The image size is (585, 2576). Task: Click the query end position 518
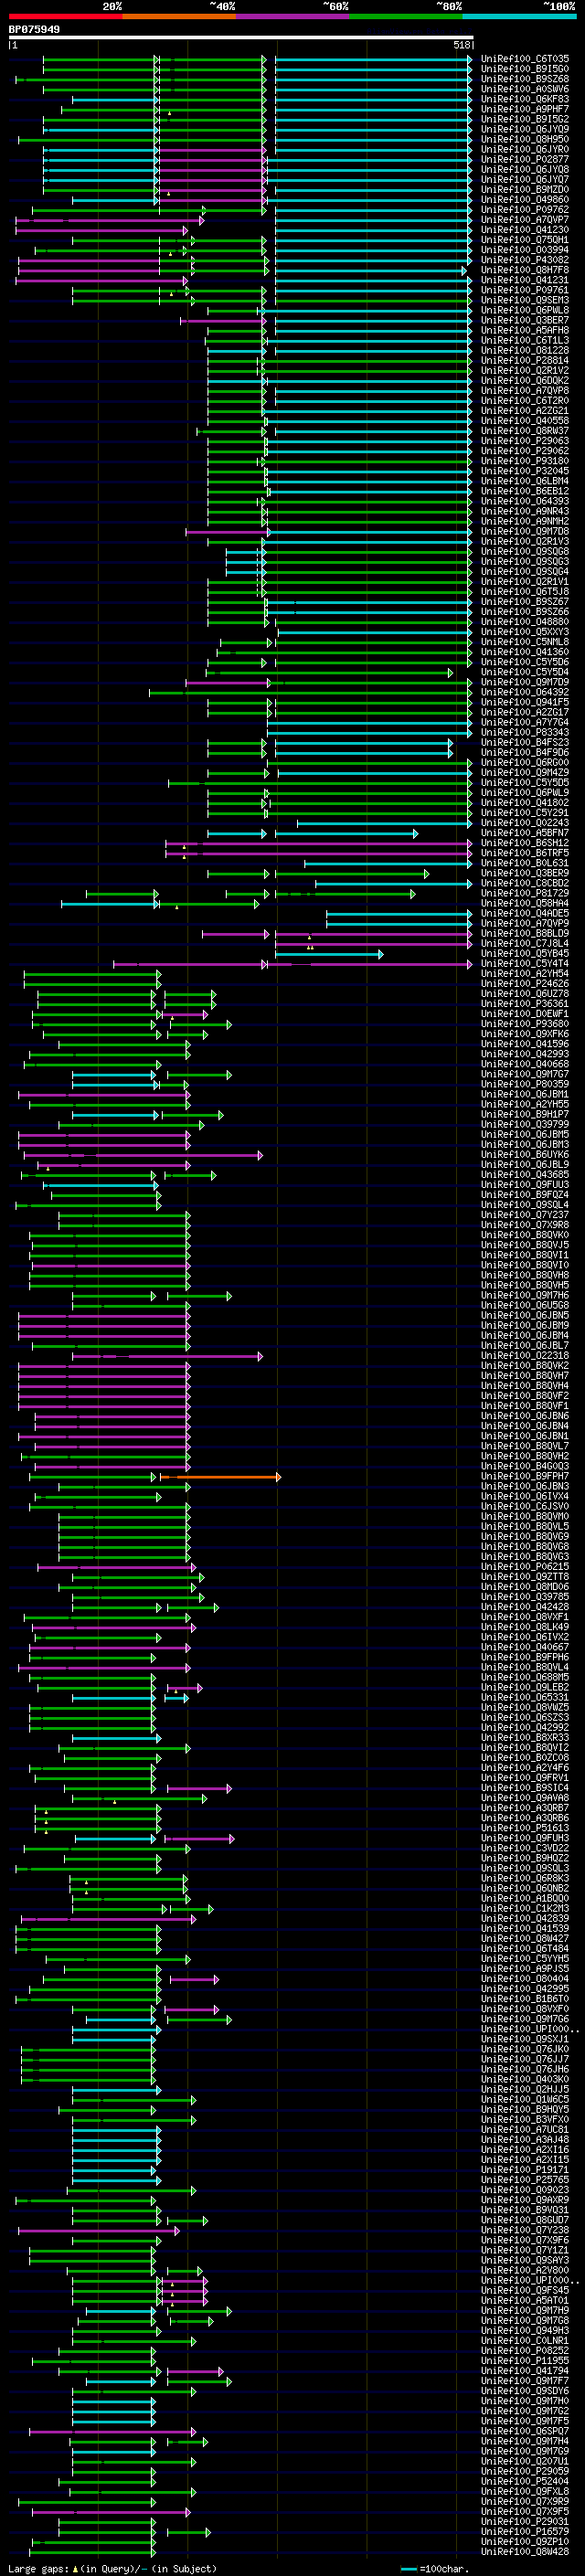(x=462, y=45)
